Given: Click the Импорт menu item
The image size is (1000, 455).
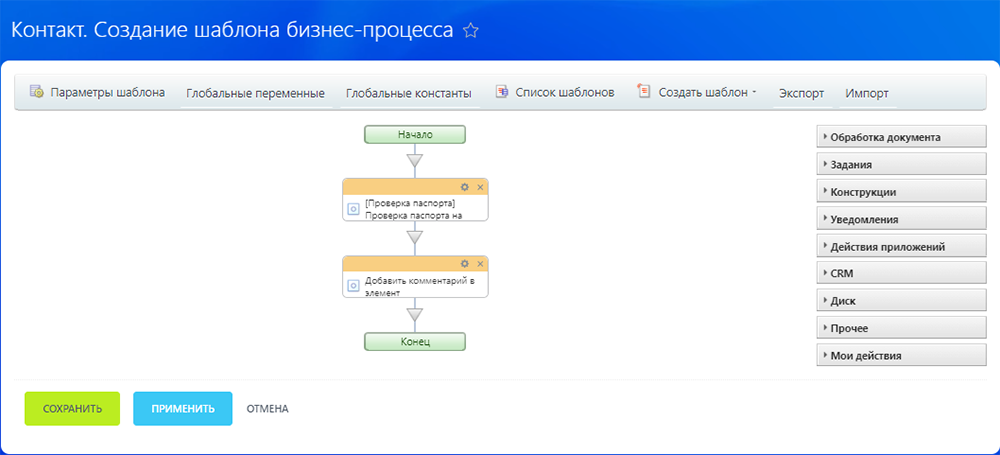Looking at the screenshot, I should (866, 93).
